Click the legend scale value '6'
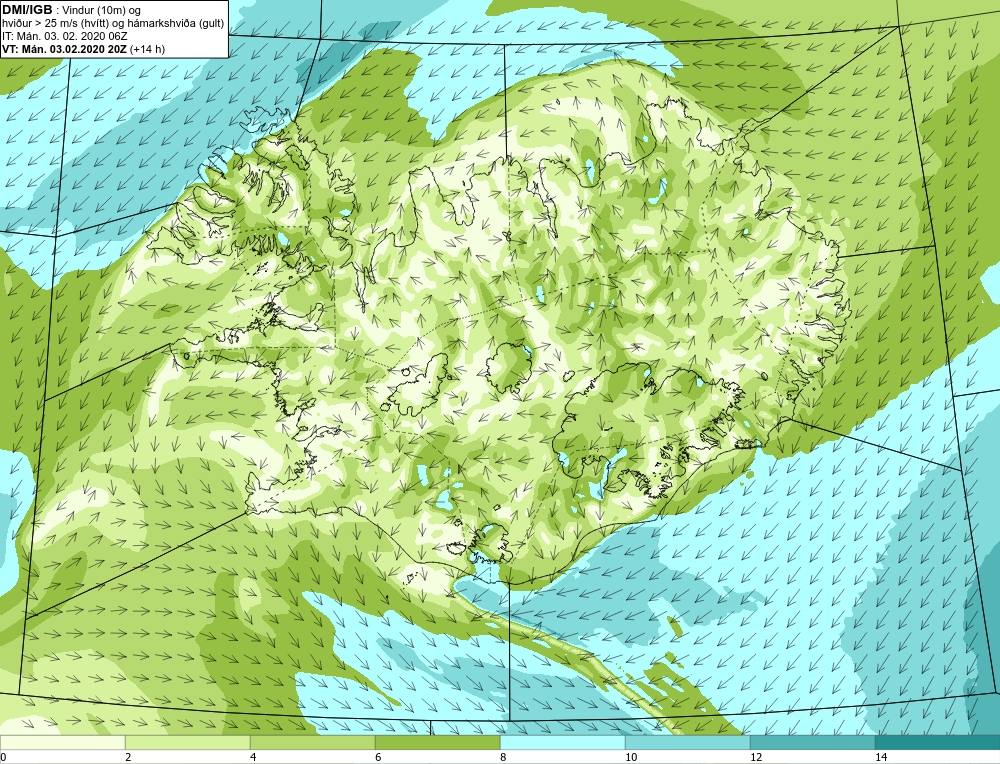 378,757
